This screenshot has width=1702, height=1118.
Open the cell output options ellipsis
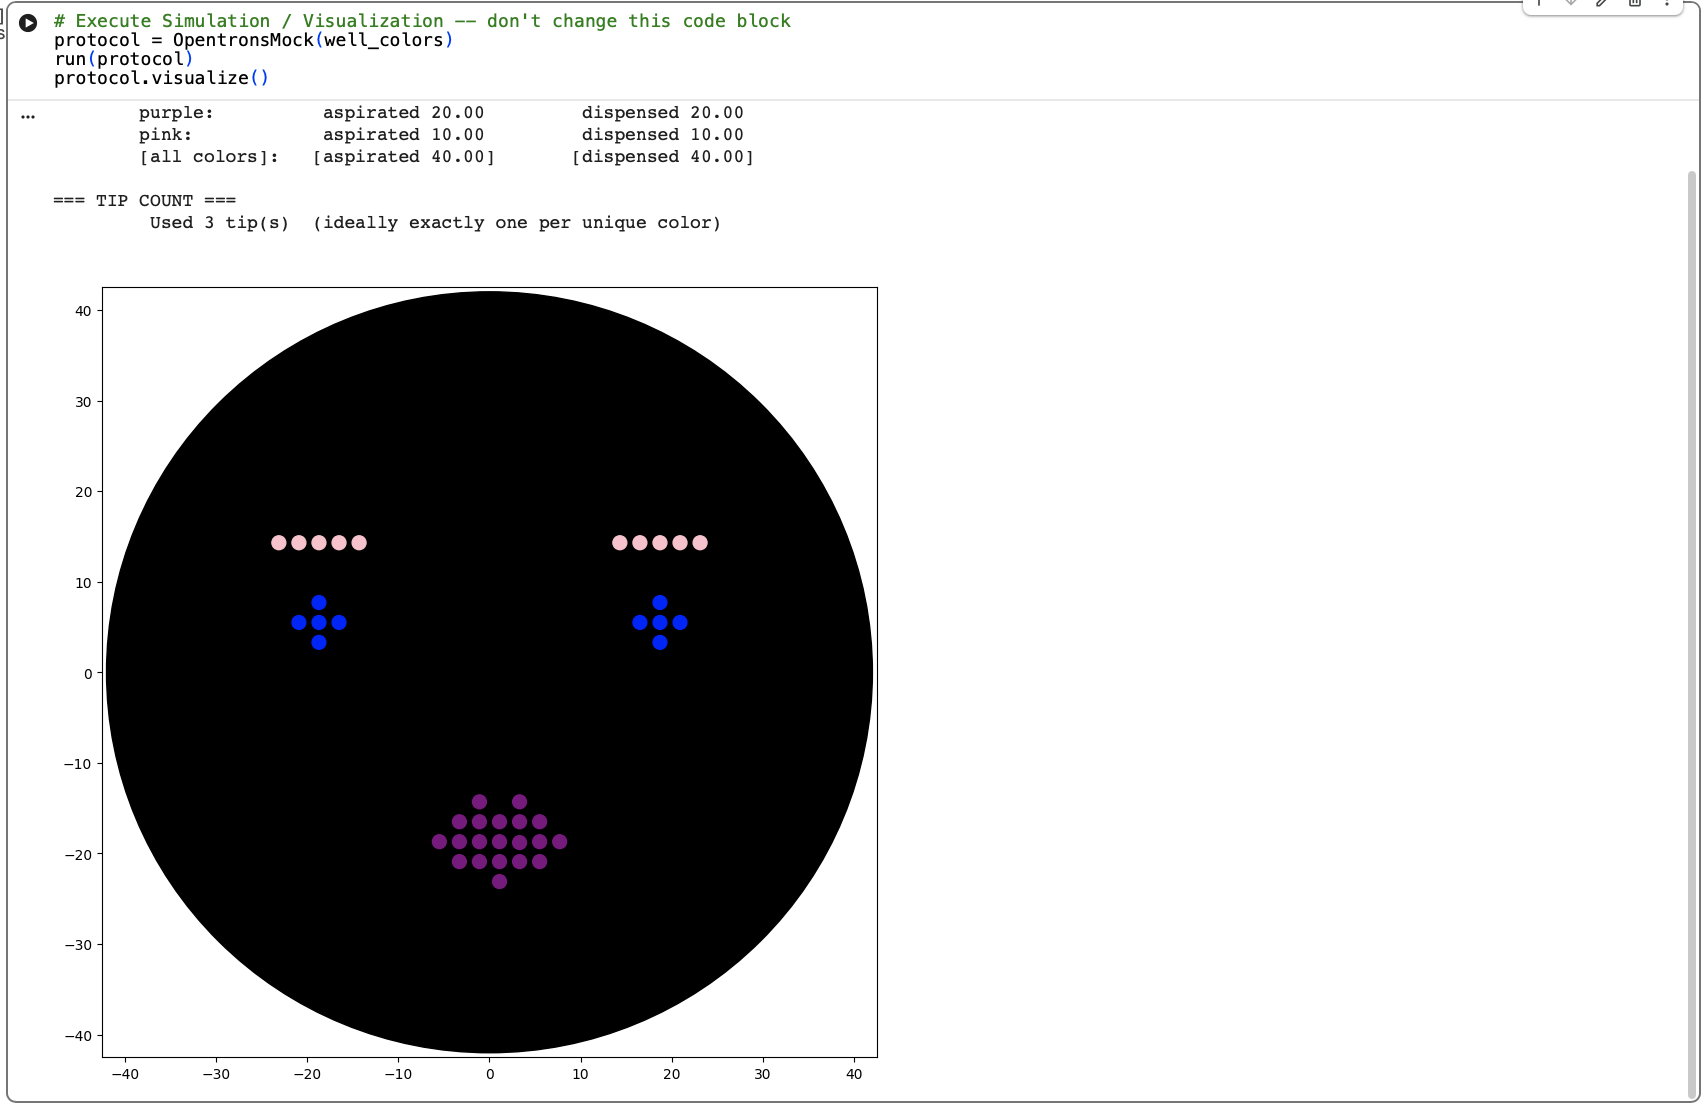click(28, 117)
